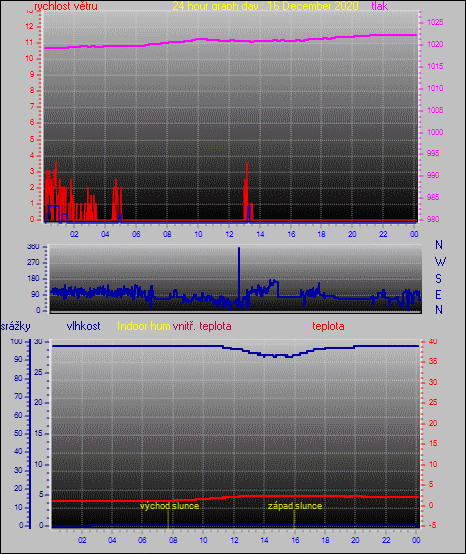Click the dip in the blue humidity line

(x=282, y=355)
